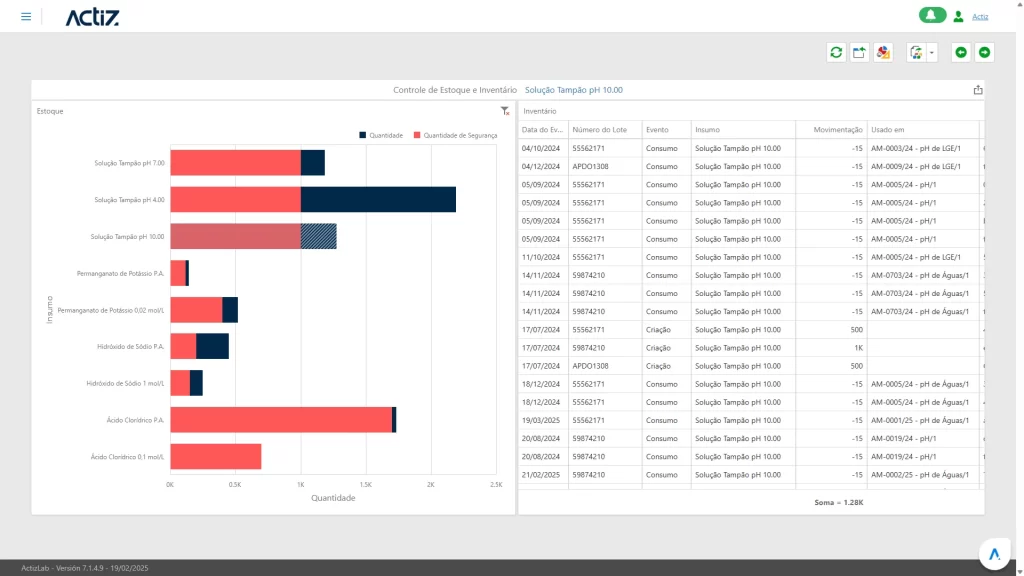The width and height of the screenshot is (1024, 576).
Task: Click the green notification bell
Action: click(932, 16)
